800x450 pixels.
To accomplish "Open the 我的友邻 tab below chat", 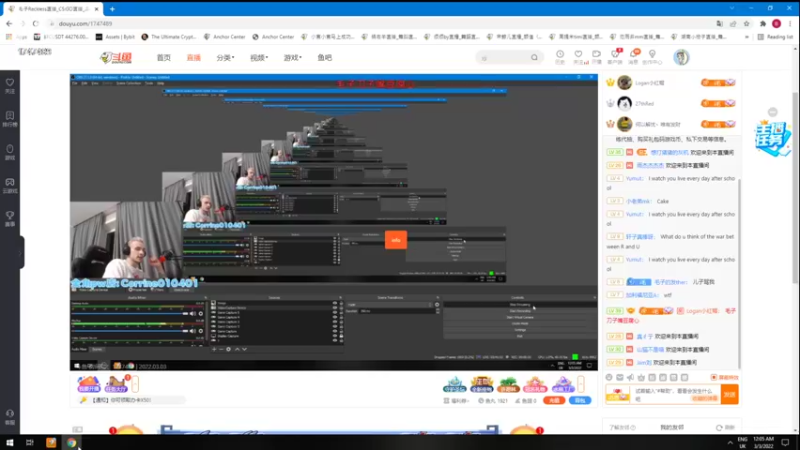I will [671, 428].
